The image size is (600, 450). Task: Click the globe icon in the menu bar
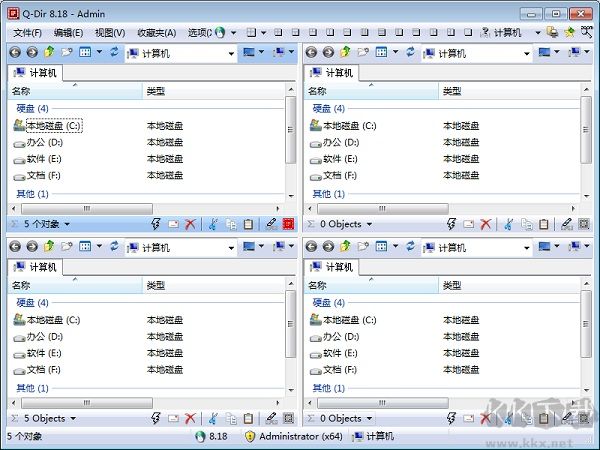220,33
